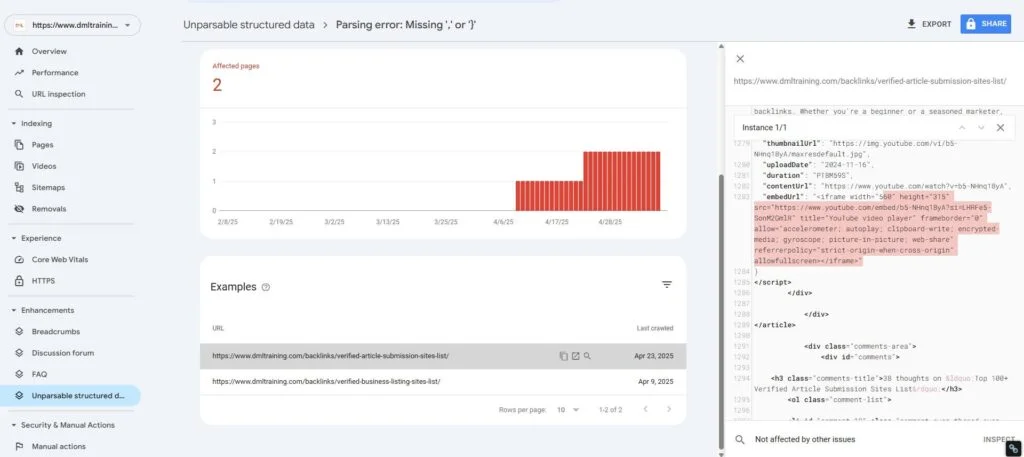
Task: Open Performance report icon
Action: [x=19, y=72]
